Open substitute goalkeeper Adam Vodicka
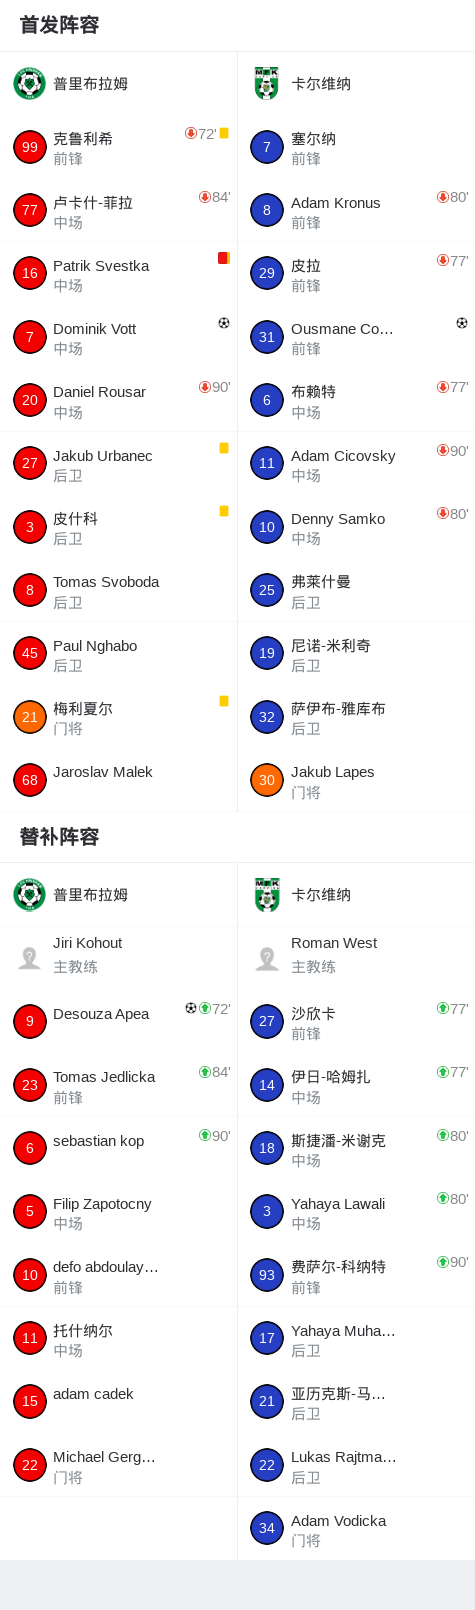The image size is (475, 1610). click(x=356, y=1529)
